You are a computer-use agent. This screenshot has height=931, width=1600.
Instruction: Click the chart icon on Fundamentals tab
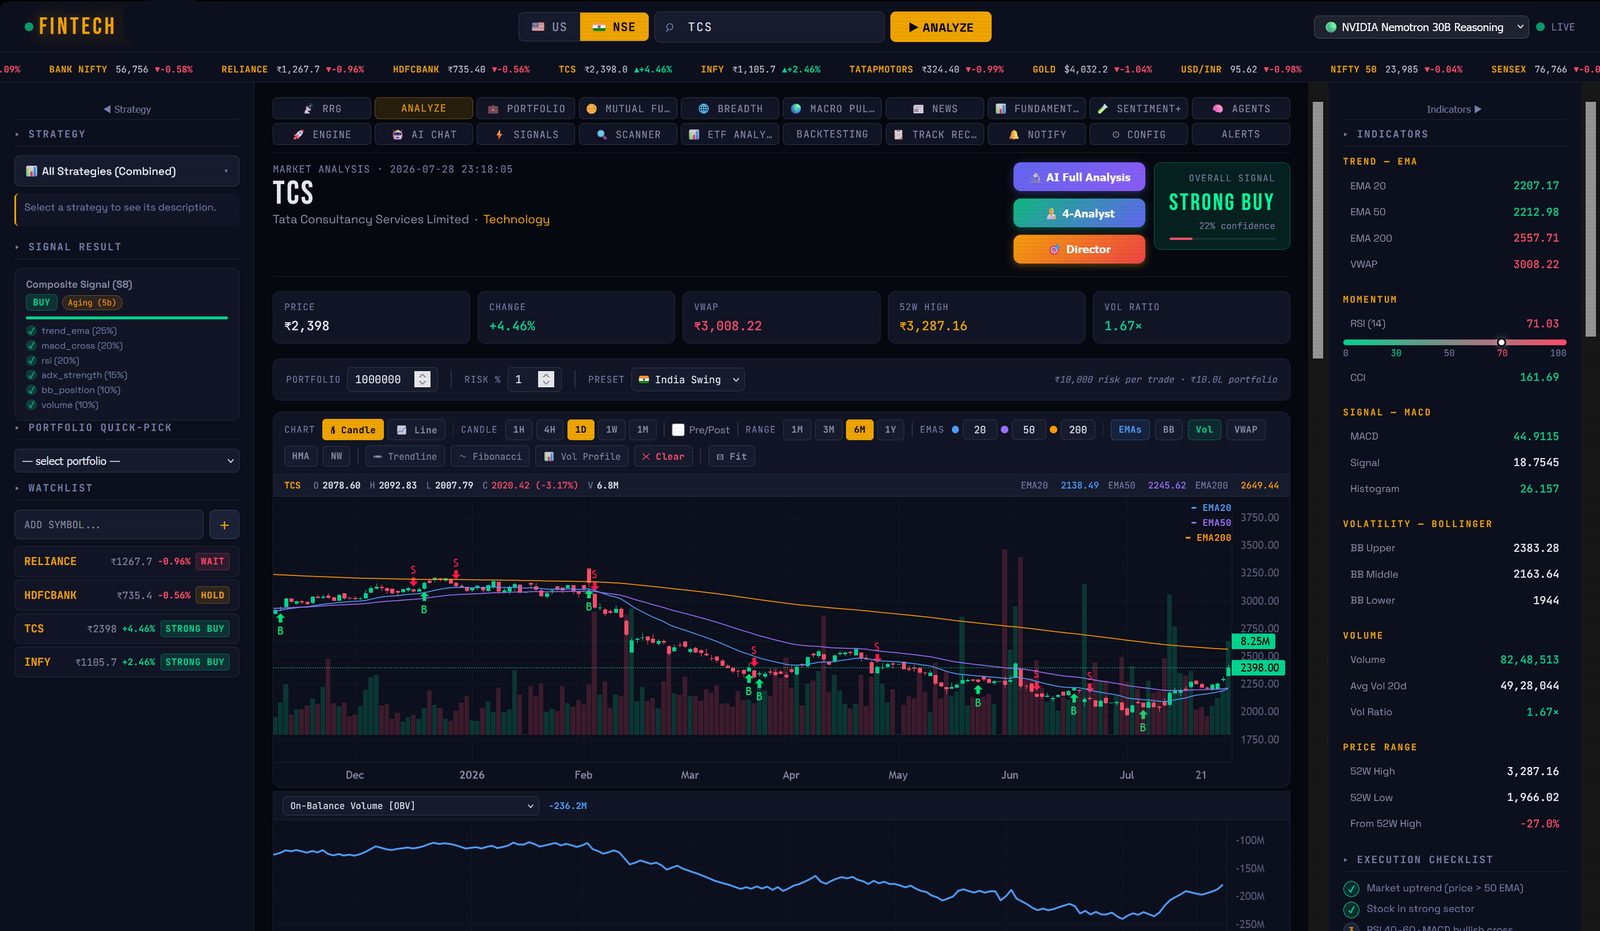pos(1000,108)
